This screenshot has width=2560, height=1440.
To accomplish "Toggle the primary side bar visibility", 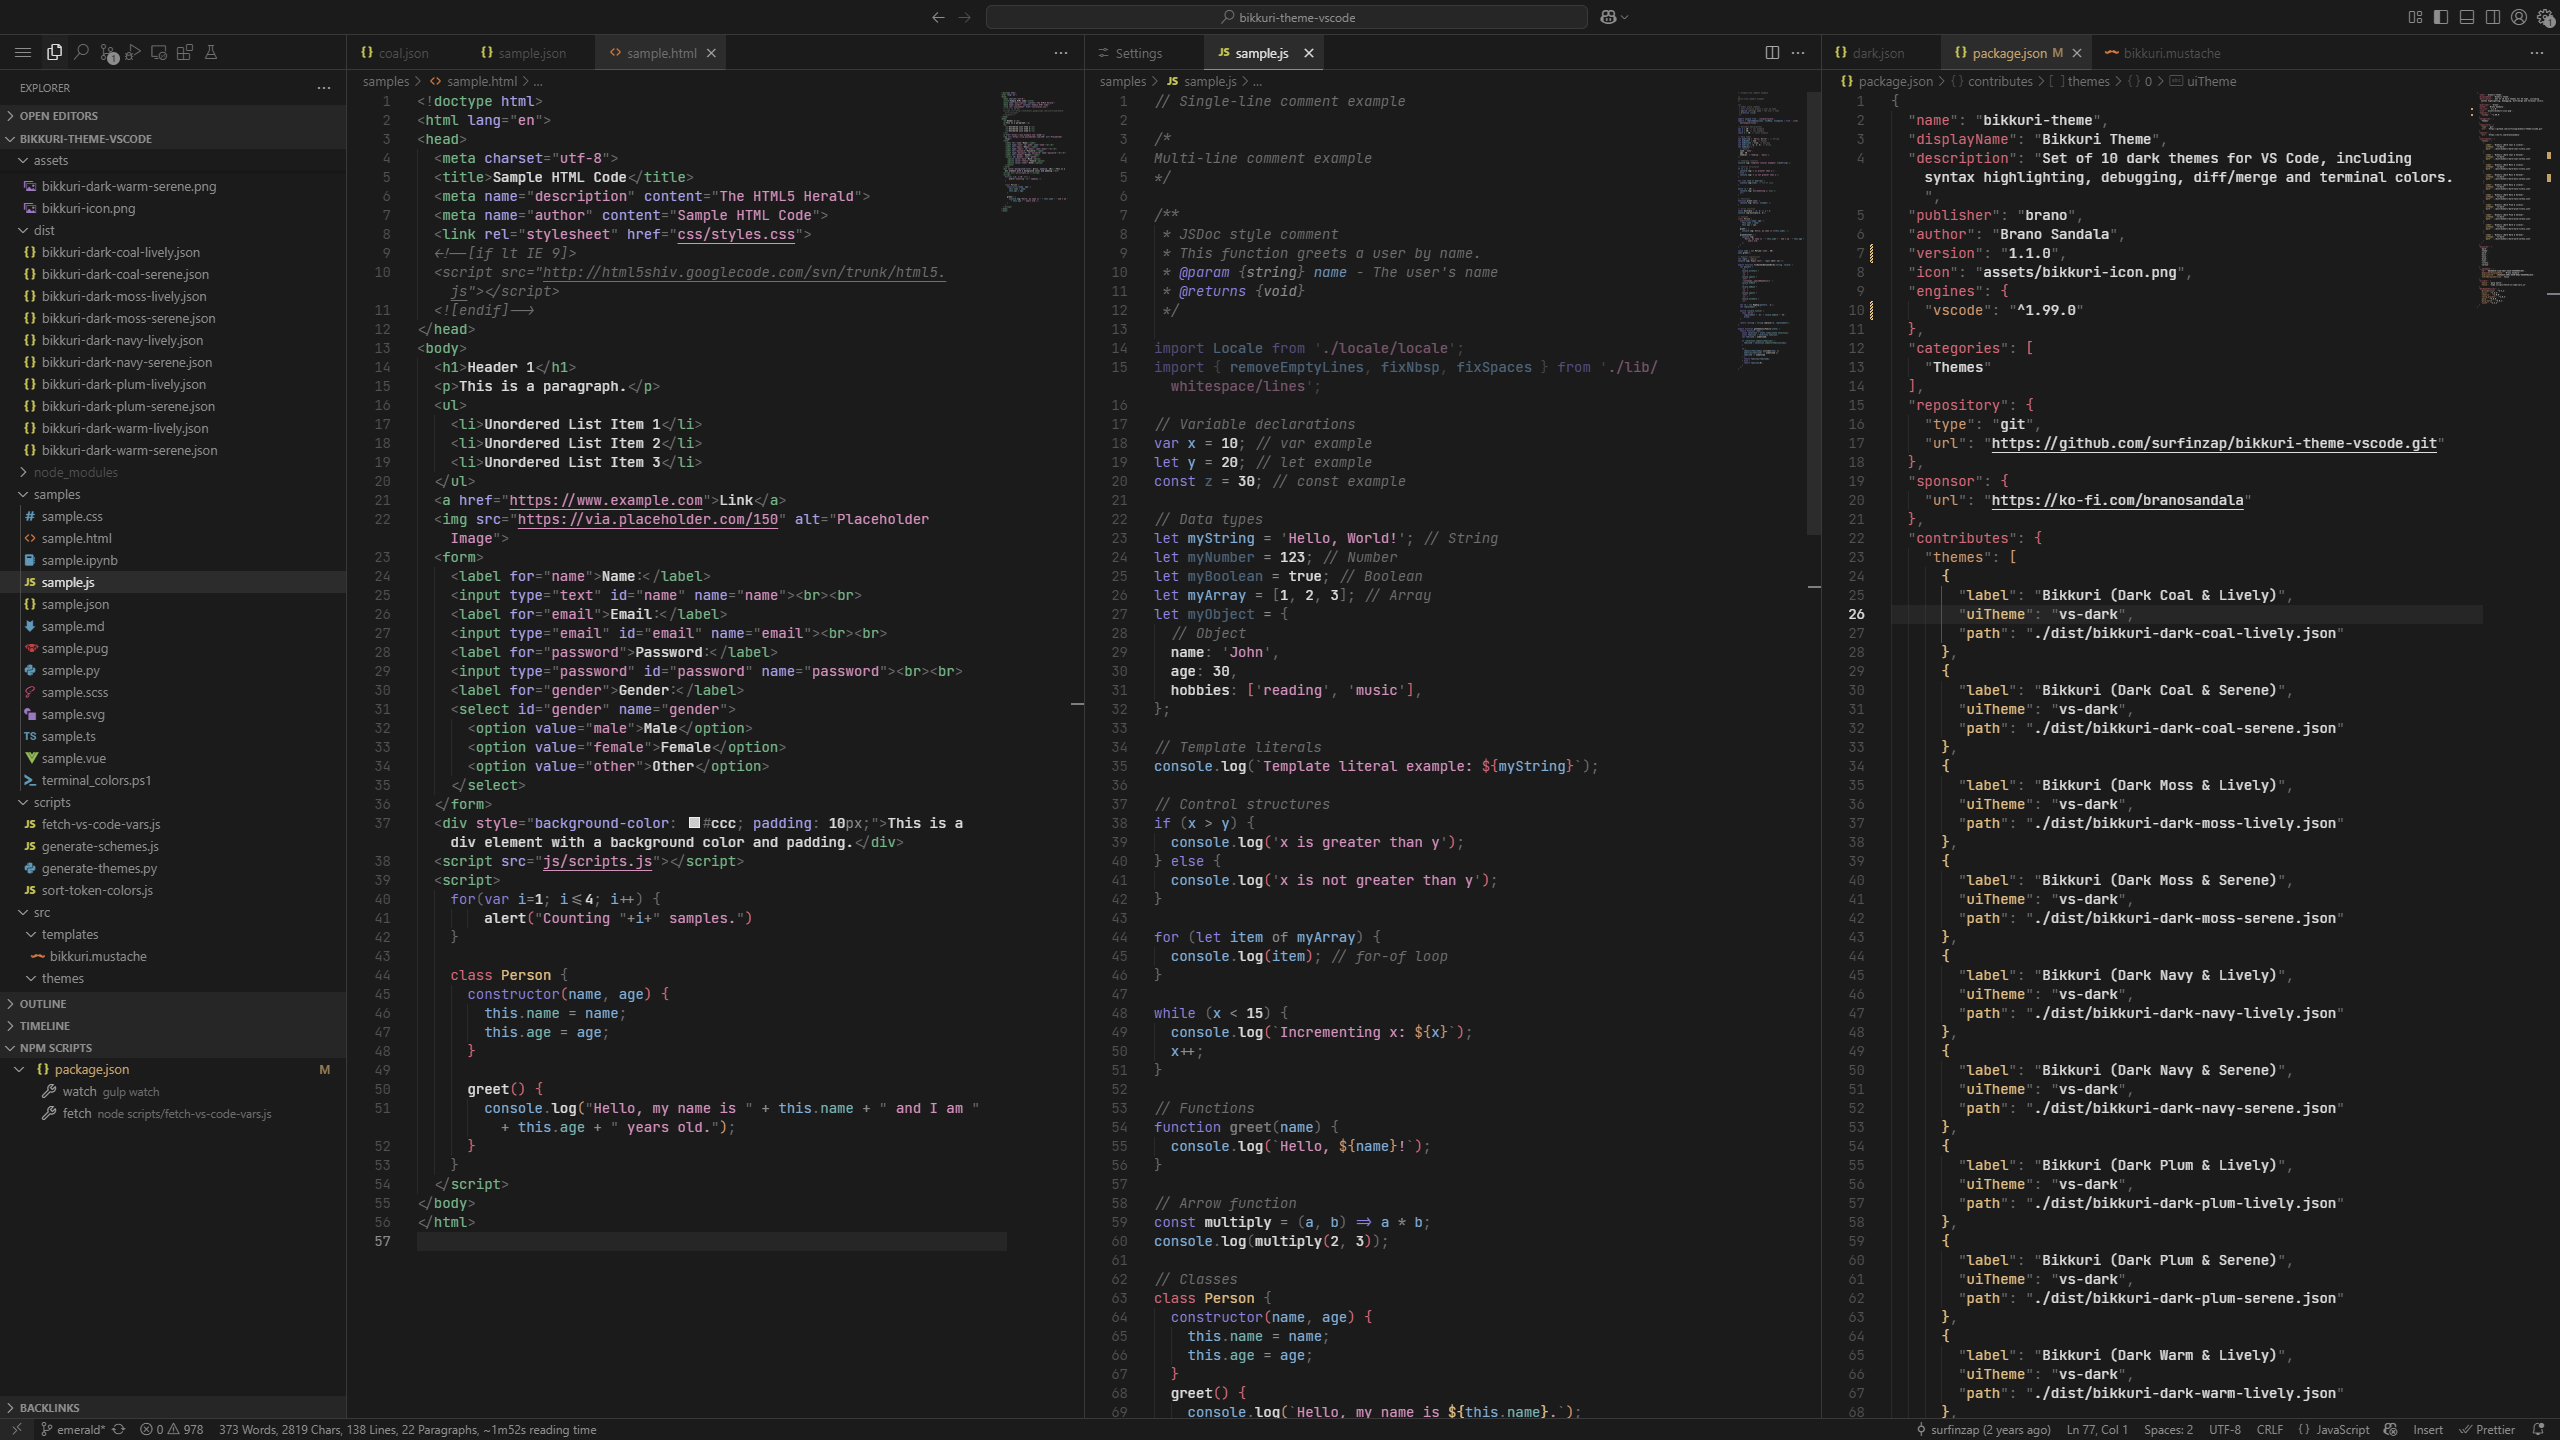I will pos(2441,17).
